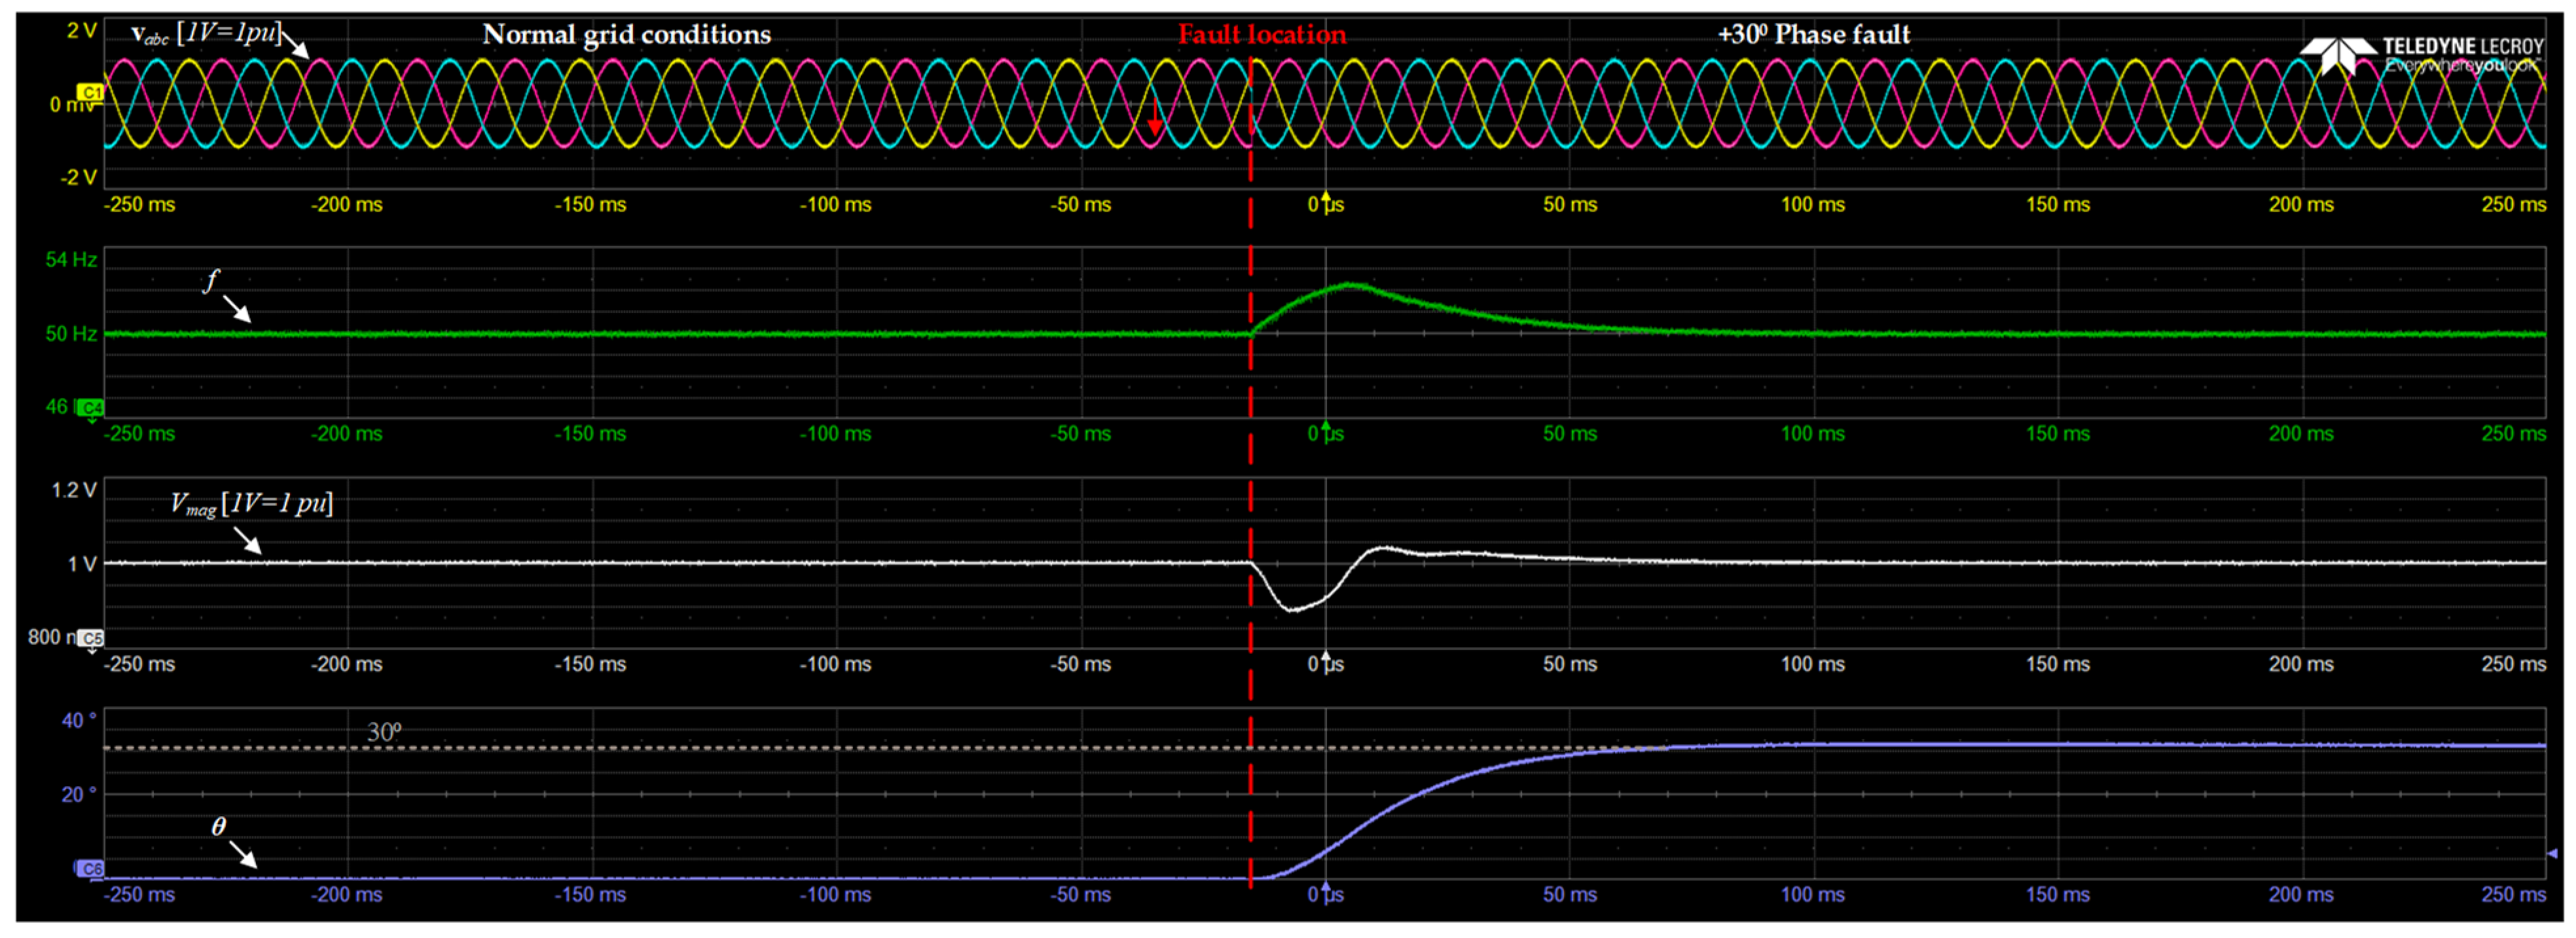The image size is (2576, 938).
Task: Click the '40 °' scale label
Action: tap(79, 720)
